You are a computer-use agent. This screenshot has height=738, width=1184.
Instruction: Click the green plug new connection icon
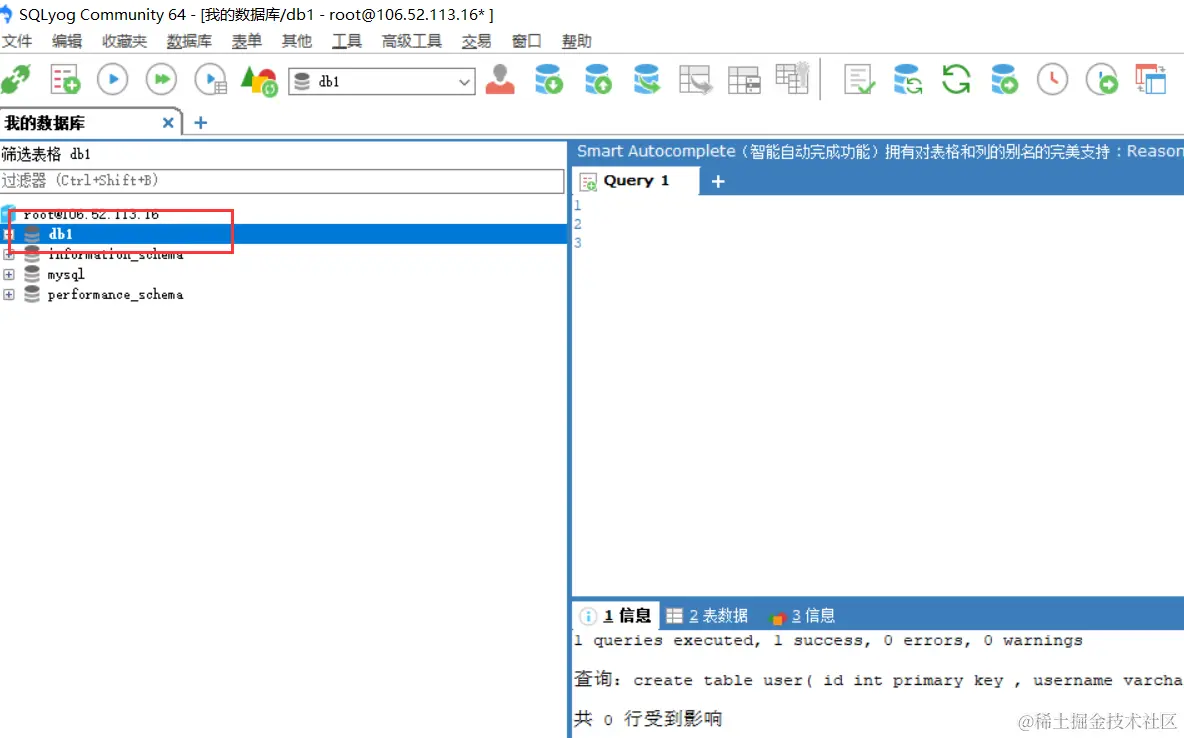16,79
